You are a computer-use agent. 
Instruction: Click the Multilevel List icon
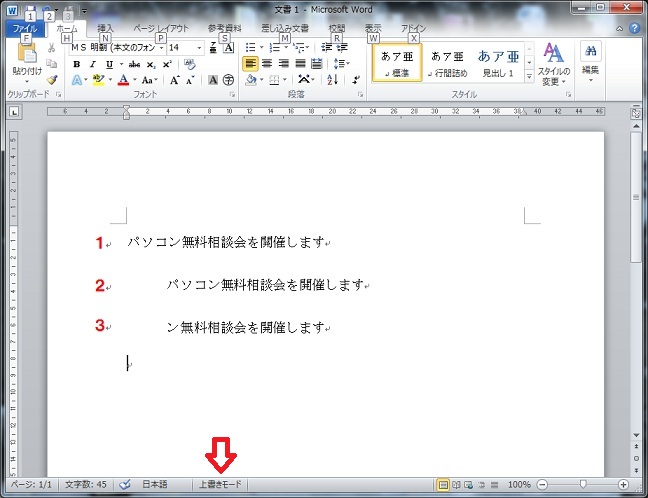298,48
